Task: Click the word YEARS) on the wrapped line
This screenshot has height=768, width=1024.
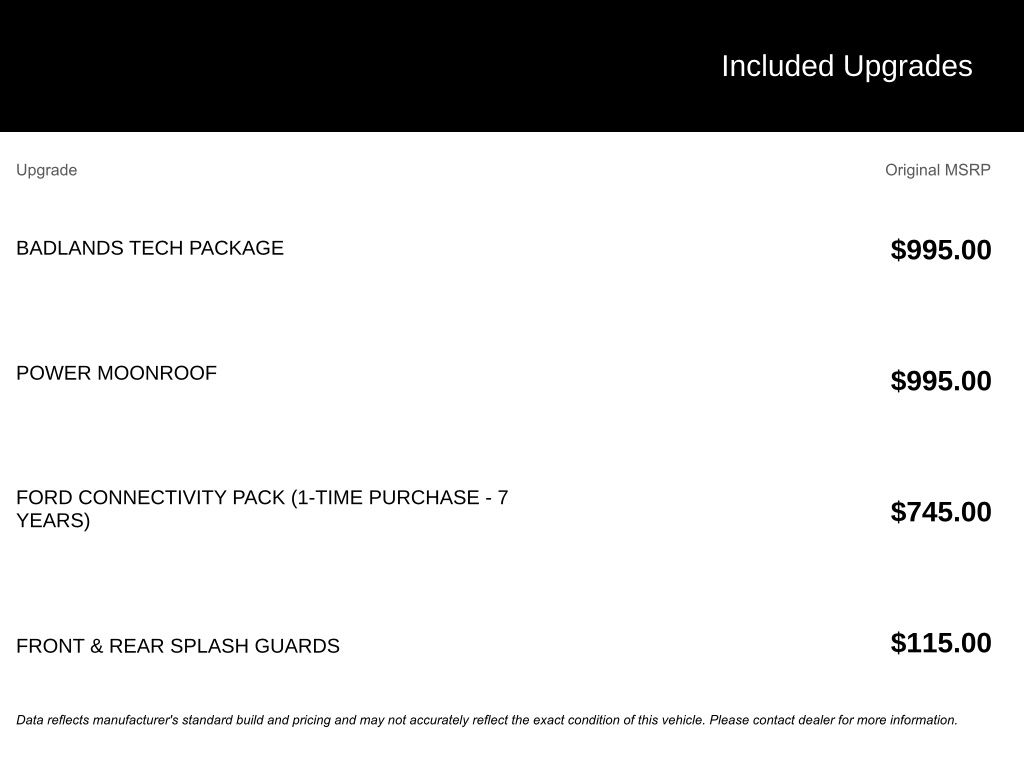Action: (53, 521)
